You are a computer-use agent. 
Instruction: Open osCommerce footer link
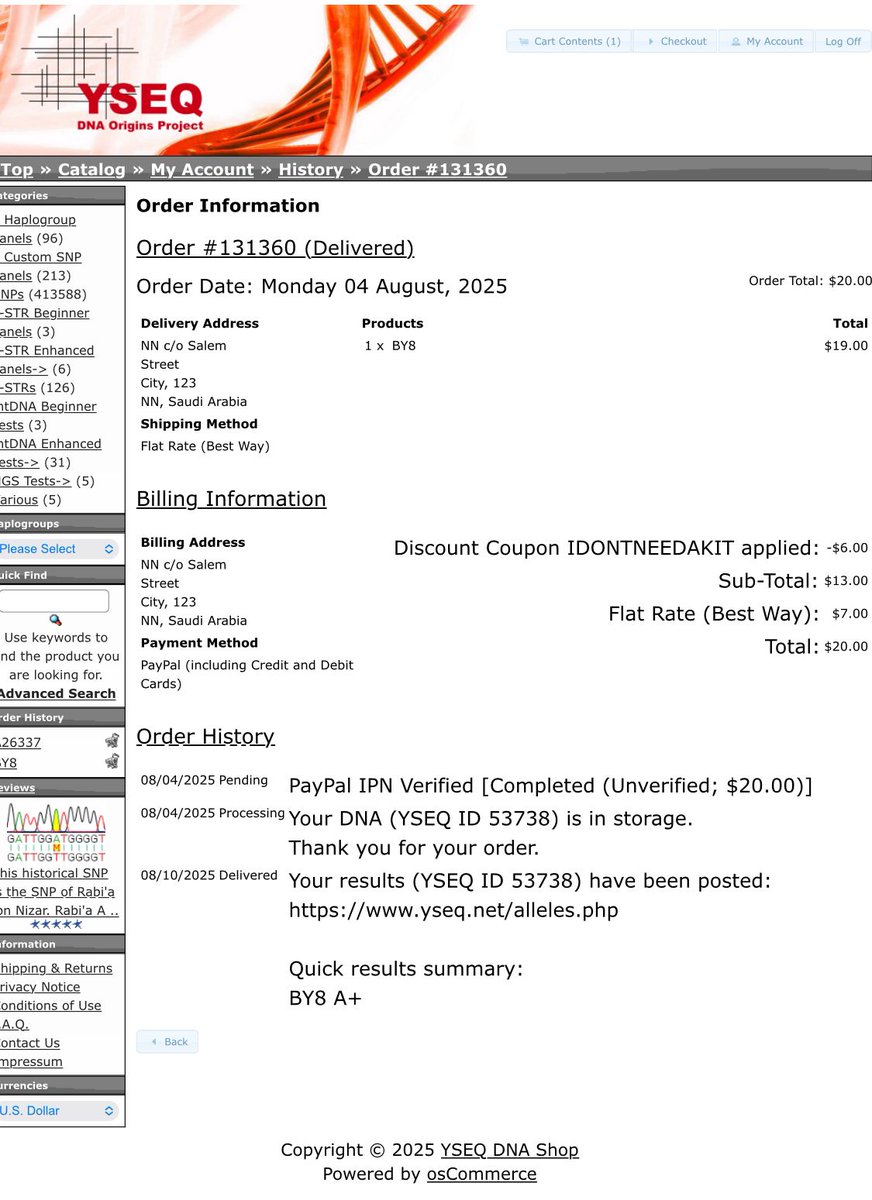(x=481, y=1175)
